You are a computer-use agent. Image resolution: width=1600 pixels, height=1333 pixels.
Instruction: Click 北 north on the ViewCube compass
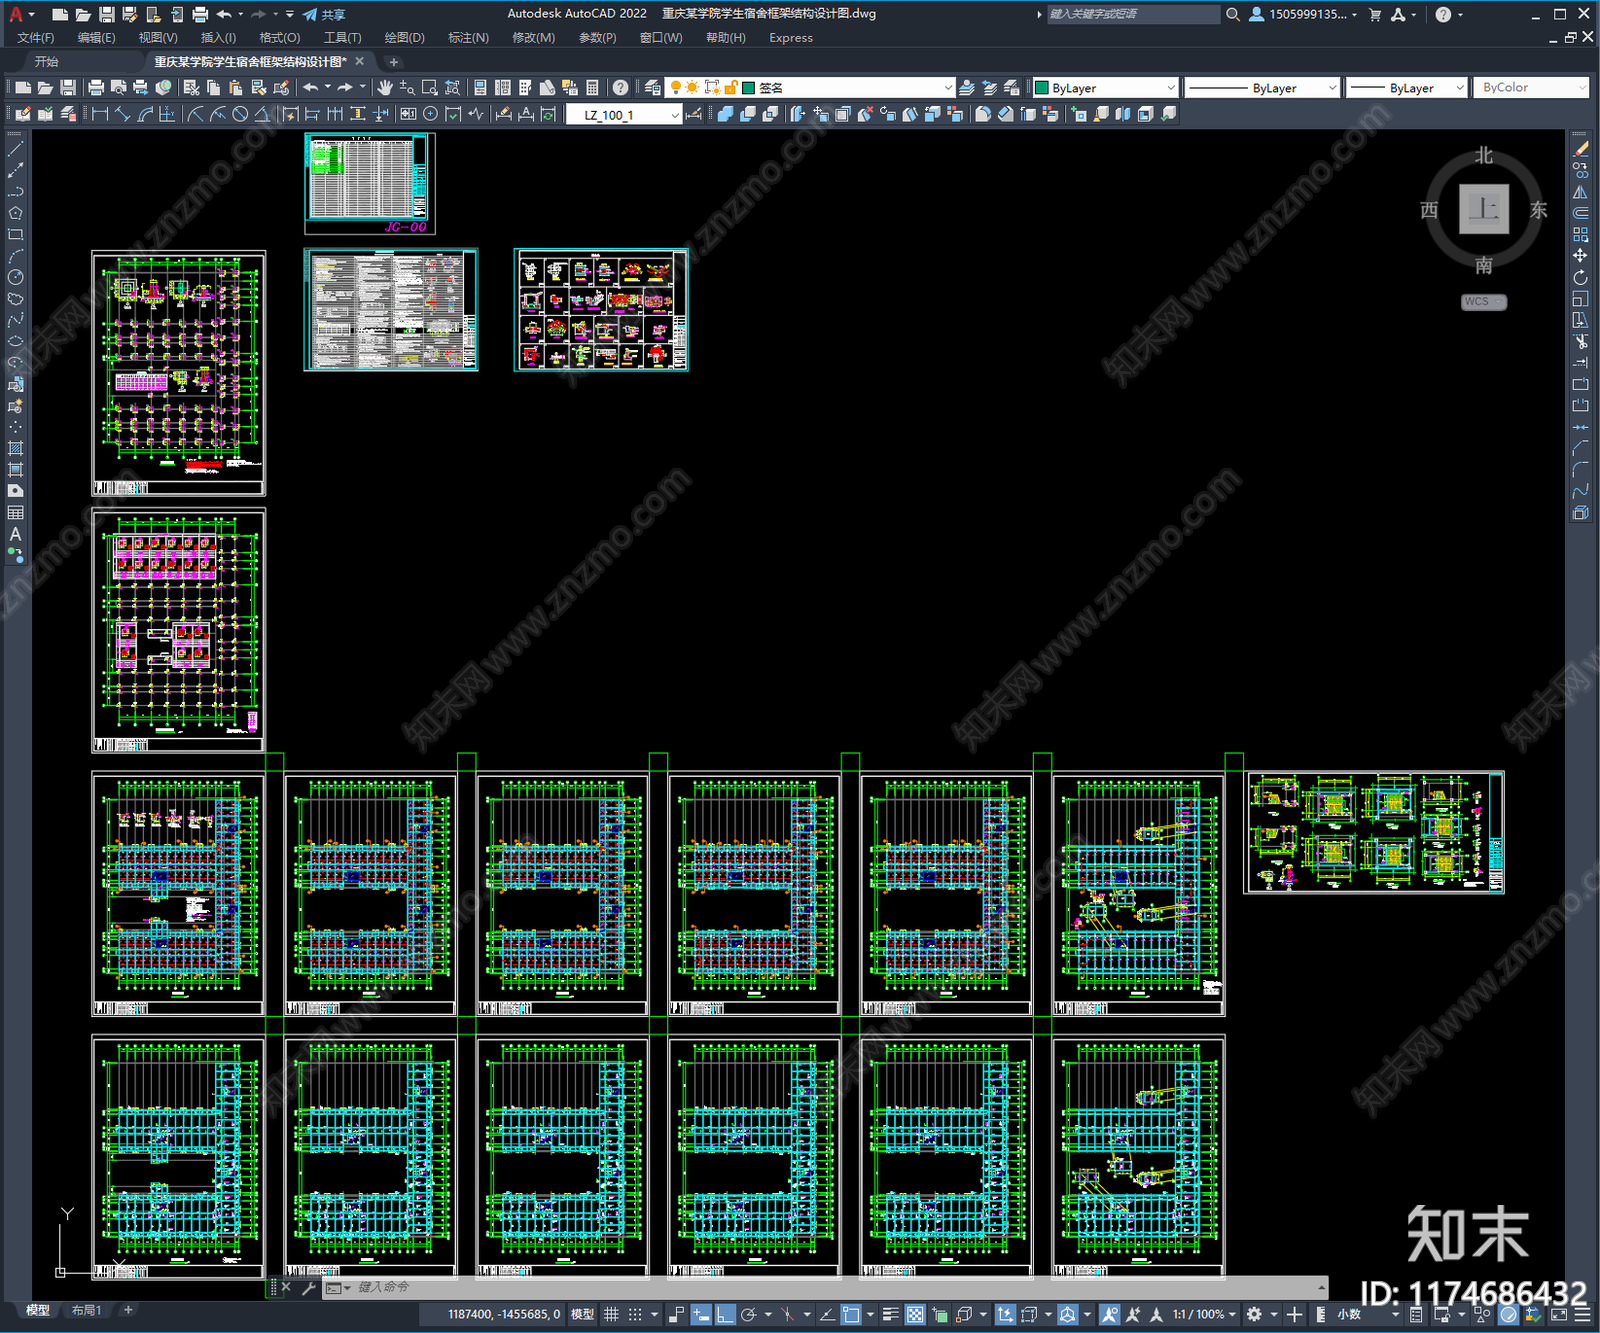(x=1484, y=155)
